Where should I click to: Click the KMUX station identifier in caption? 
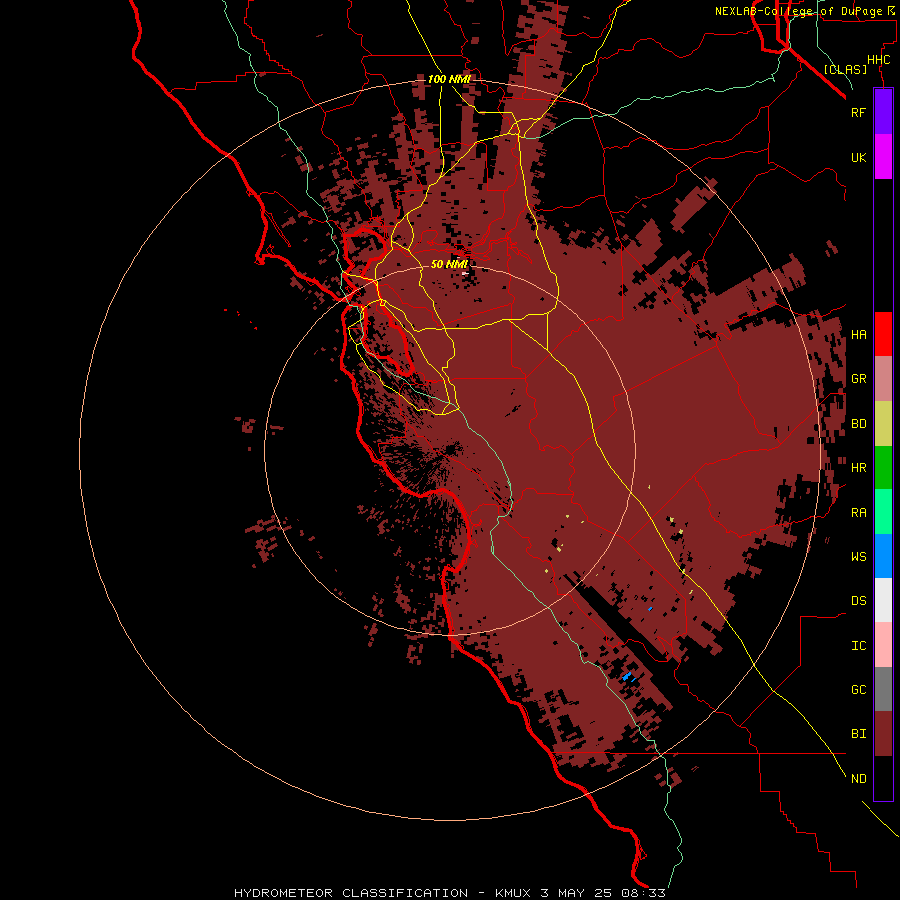click(514, 893)
